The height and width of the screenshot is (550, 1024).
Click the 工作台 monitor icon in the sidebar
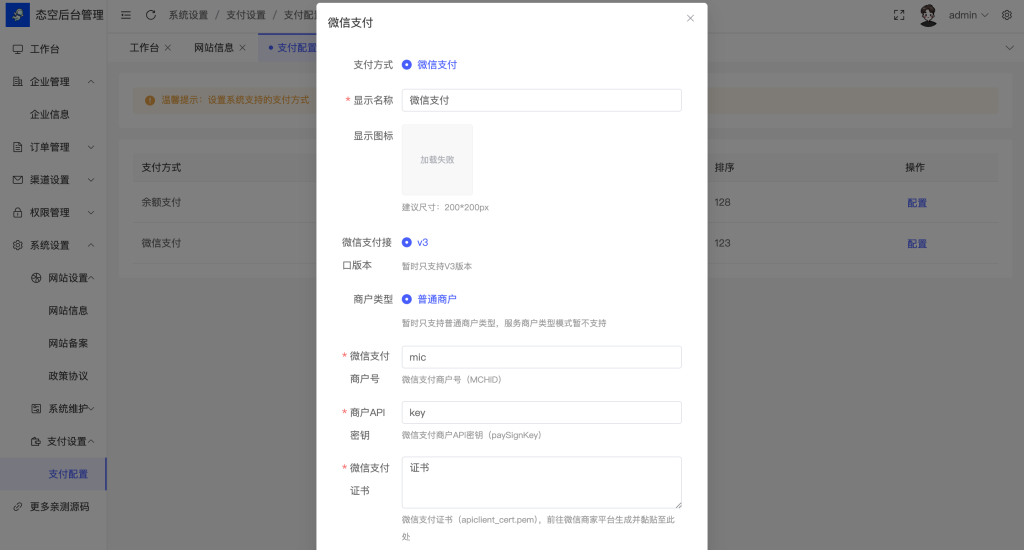tap(18, 49)
